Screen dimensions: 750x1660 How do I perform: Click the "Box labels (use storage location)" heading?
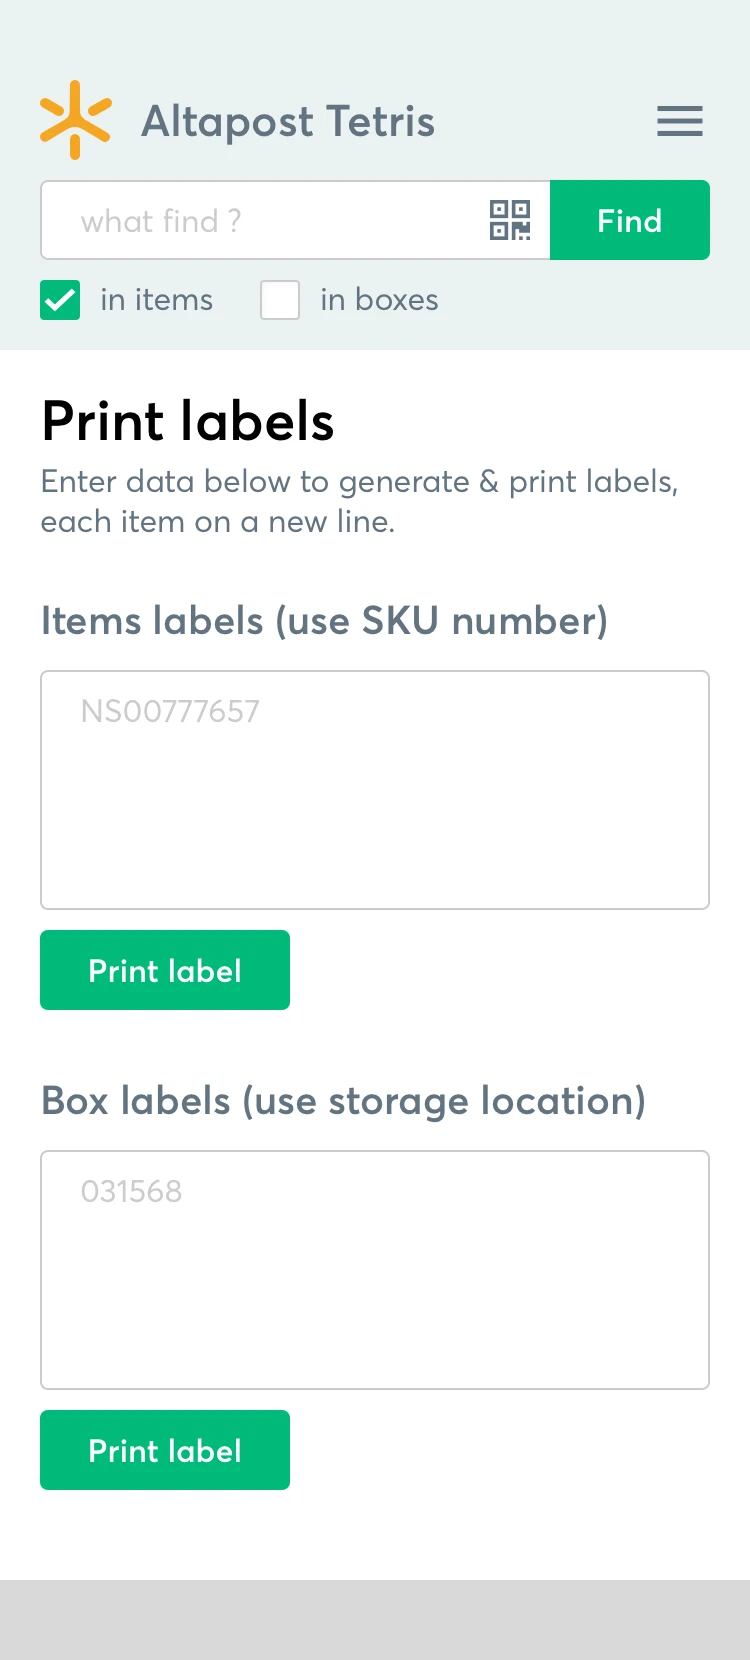point(343,1101)
